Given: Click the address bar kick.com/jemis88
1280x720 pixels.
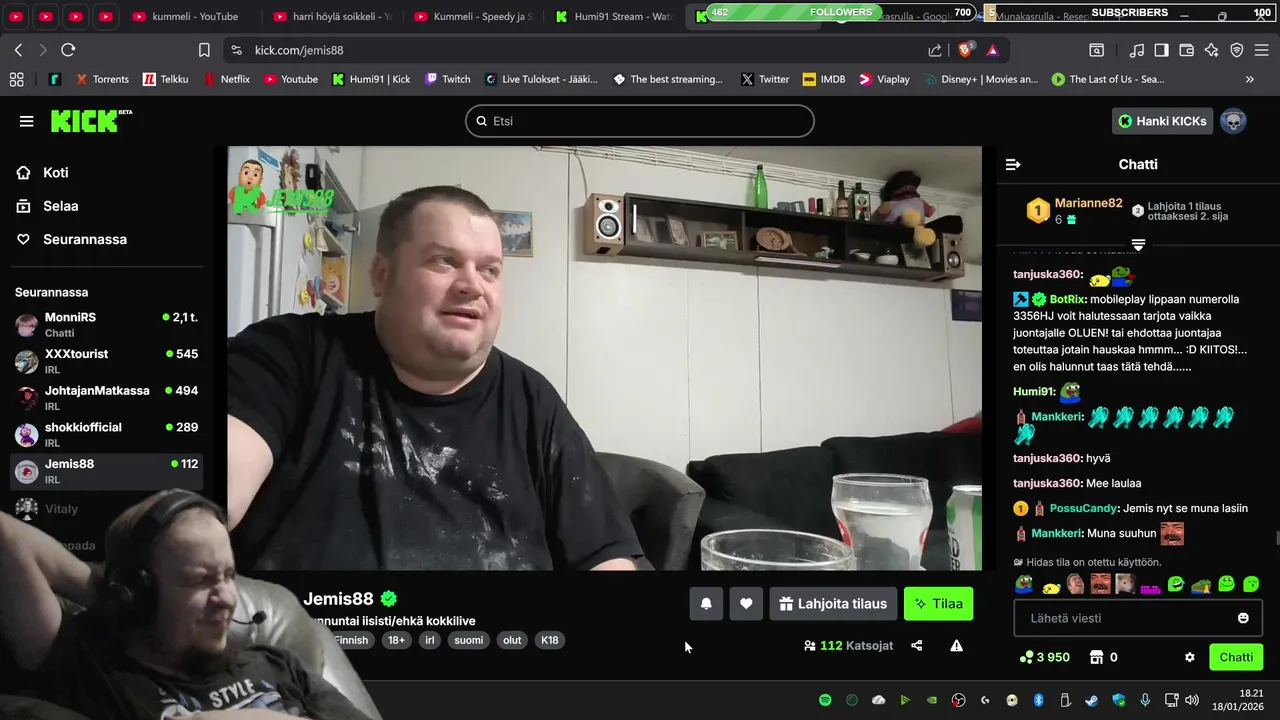Looking at the screenshot, I should (x=299, y=50).
